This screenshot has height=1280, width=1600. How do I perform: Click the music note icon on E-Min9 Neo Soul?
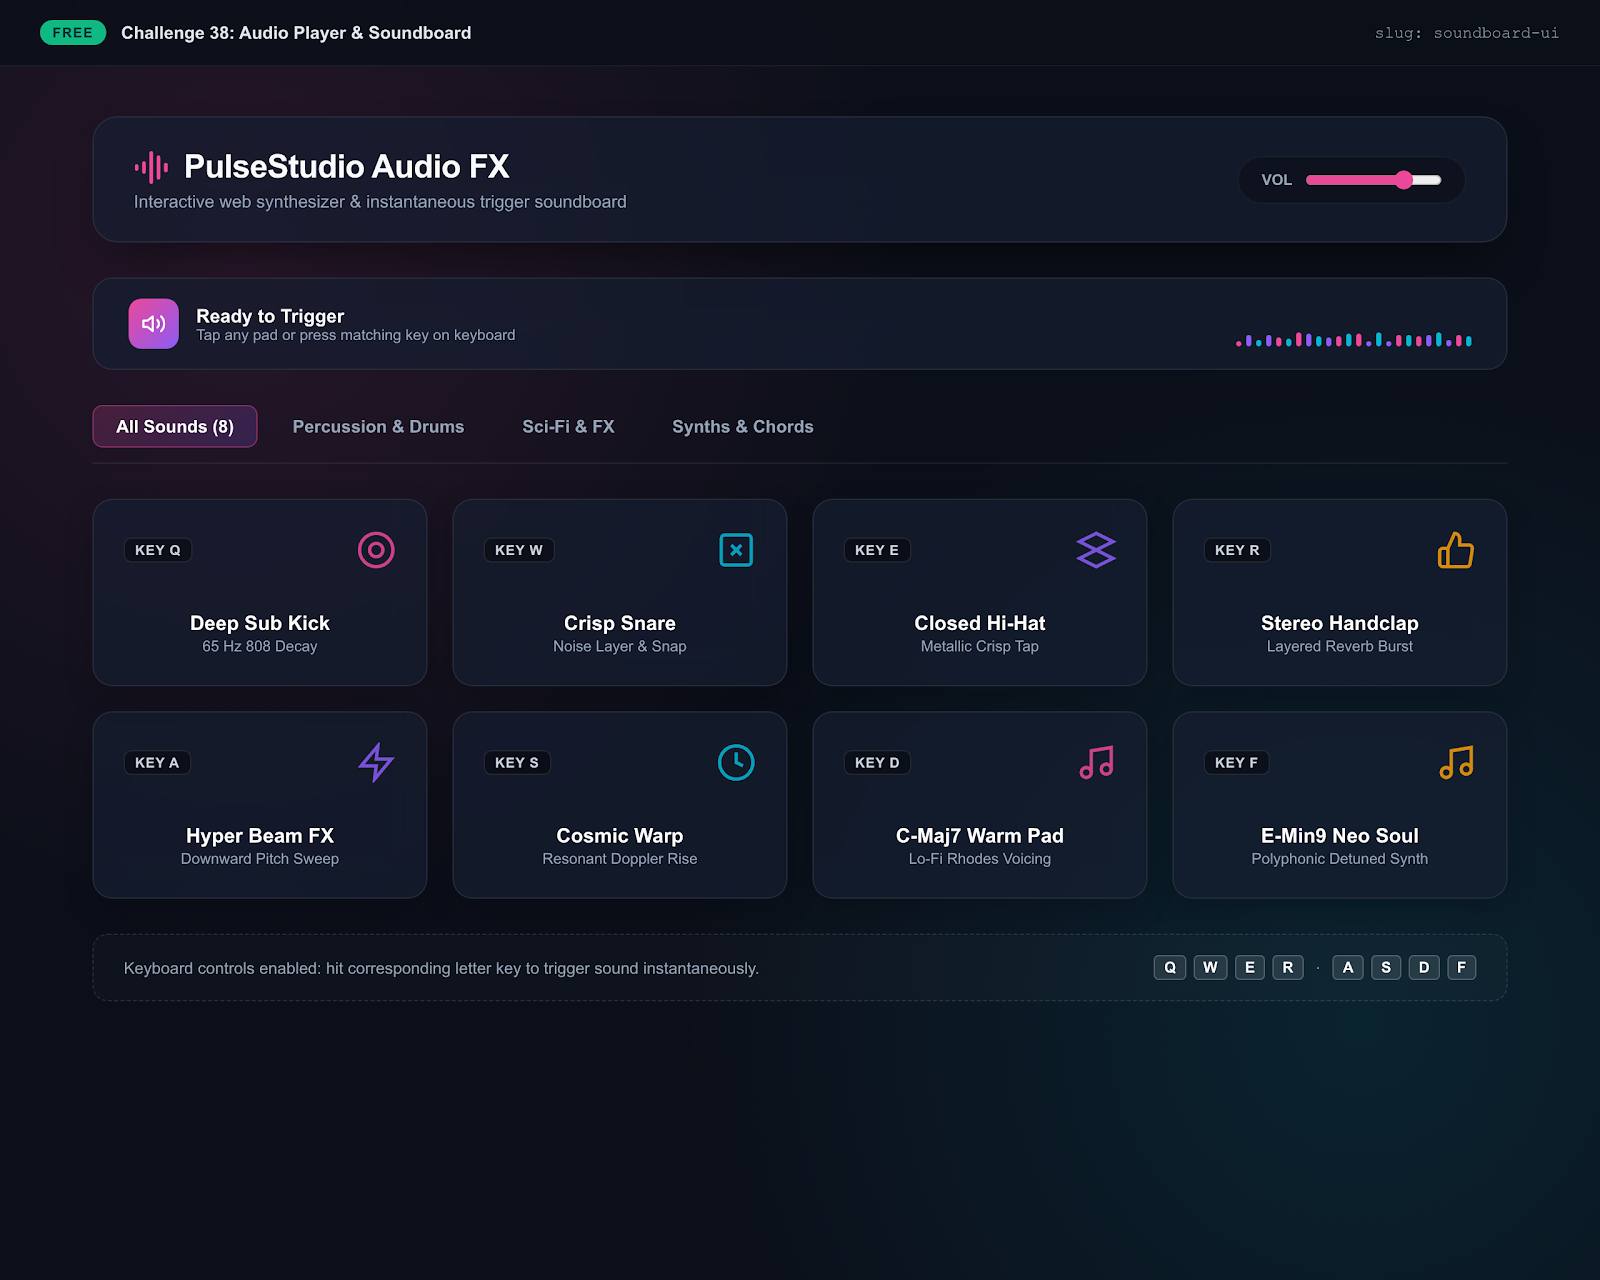pyautogui.click(x=1456, y=763)
